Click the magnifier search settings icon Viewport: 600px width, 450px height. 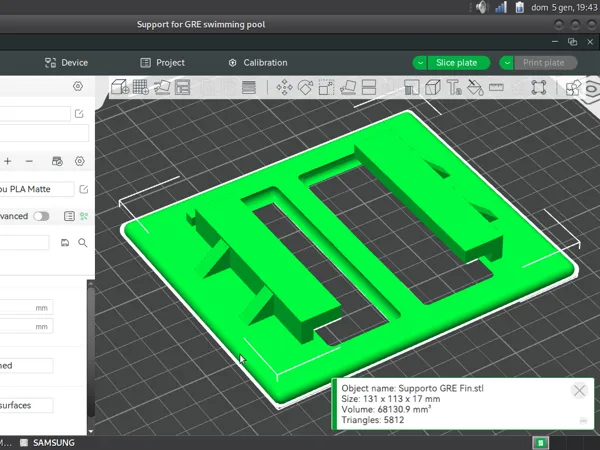coord(83,243)
